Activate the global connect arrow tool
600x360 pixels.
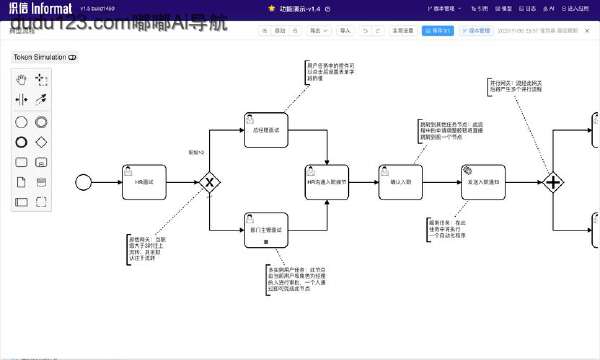pos(41,99)
